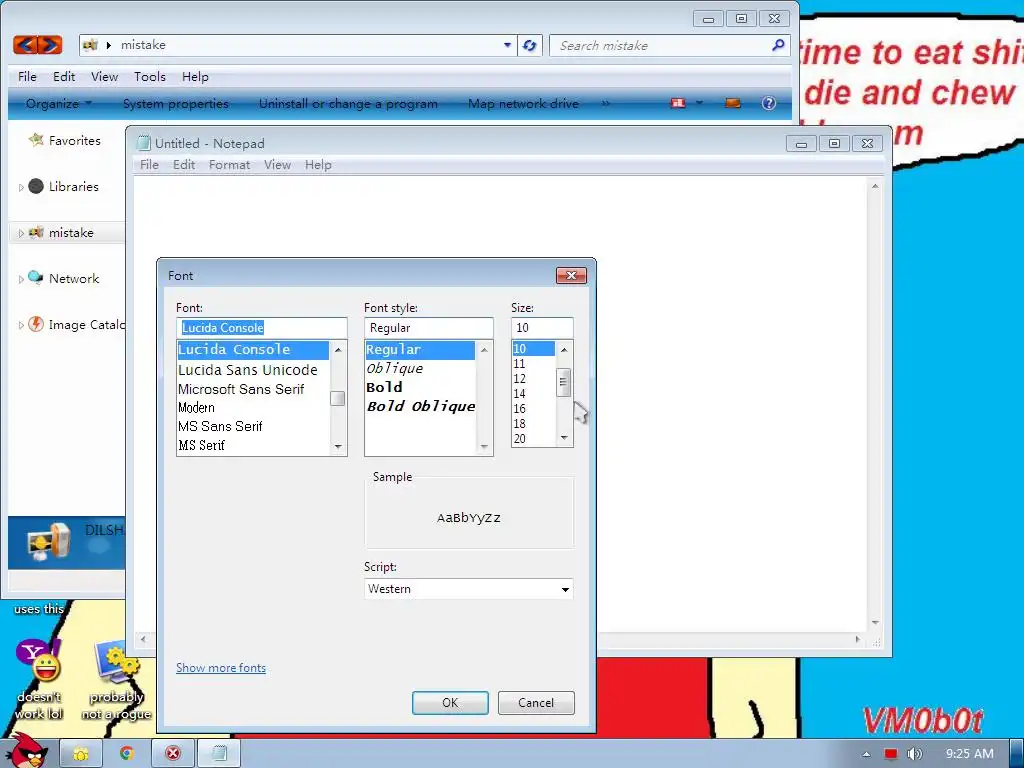Click Cancel in Font dialog
Screen dimensions: 1024x768
(536, 703)
